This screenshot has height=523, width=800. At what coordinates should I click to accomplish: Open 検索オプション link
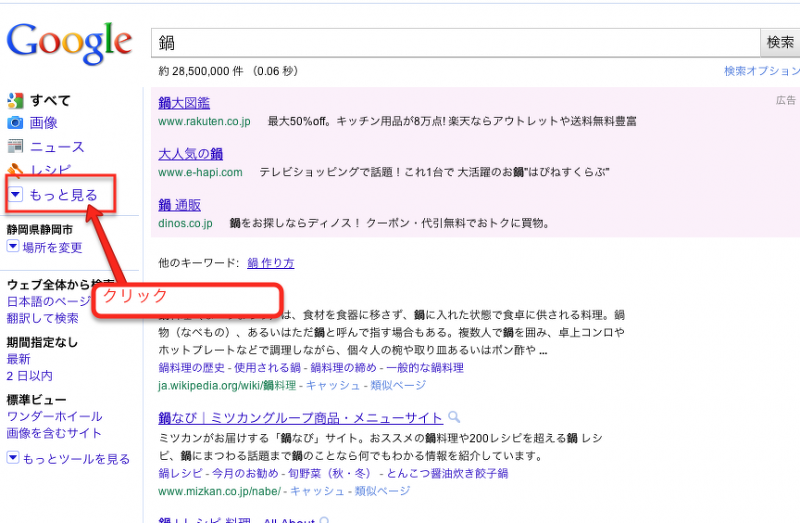(762, 71)
